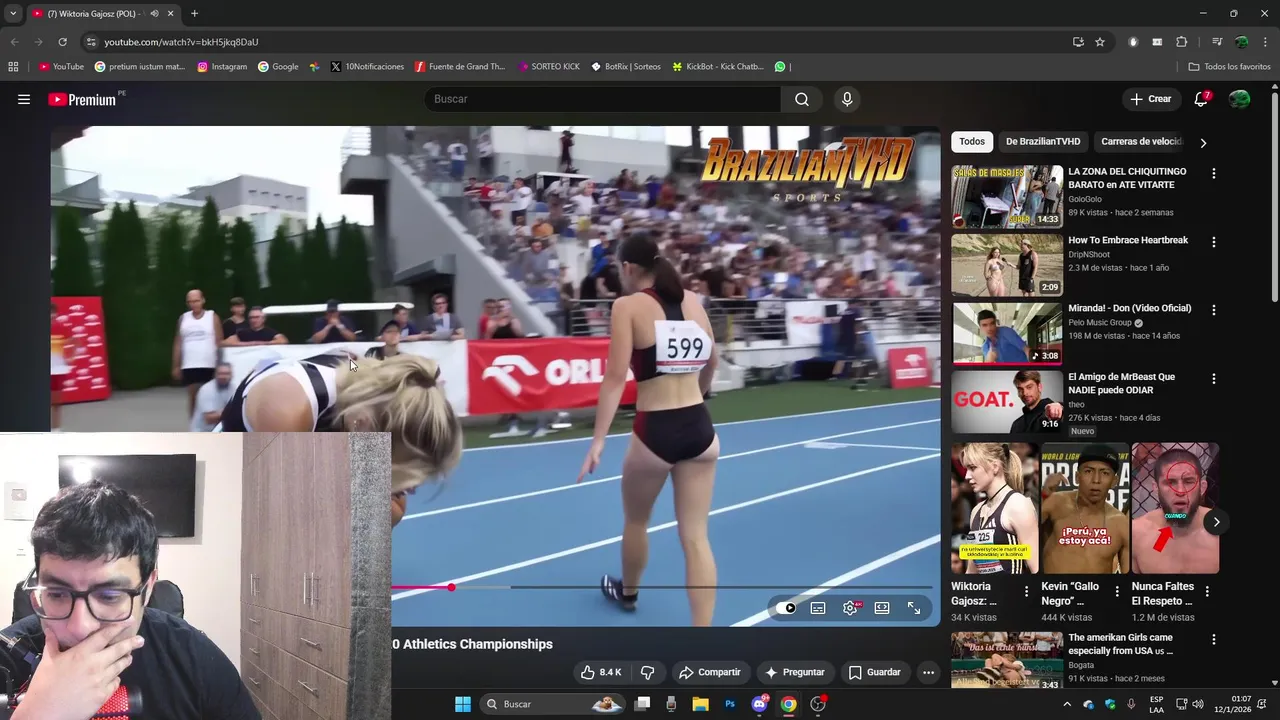Open more actions ellipsis under video

928,672
